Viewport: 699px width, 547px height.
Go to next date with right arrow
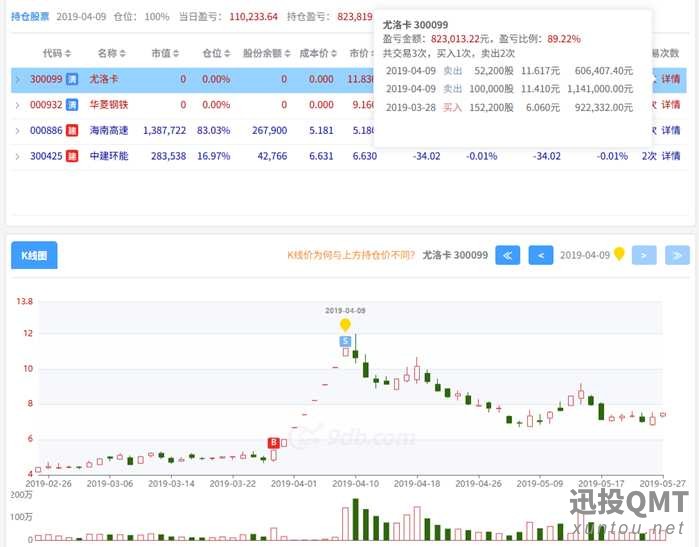(x=644, y=255)
